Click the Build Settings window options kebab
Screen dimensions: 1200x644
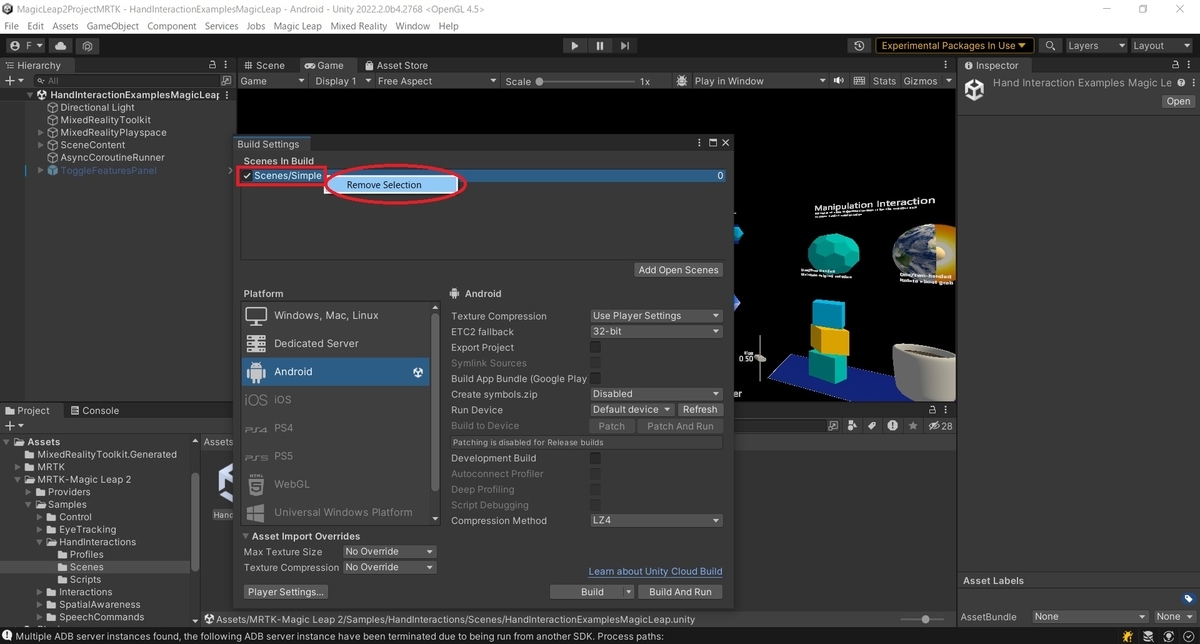tap(700, 144)
